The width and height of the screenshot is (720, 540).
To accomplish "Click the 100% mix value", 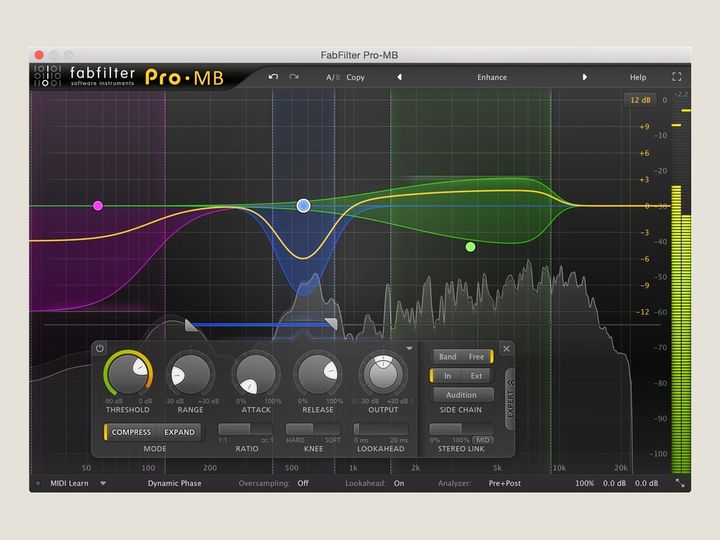I will tap(585, 483).
